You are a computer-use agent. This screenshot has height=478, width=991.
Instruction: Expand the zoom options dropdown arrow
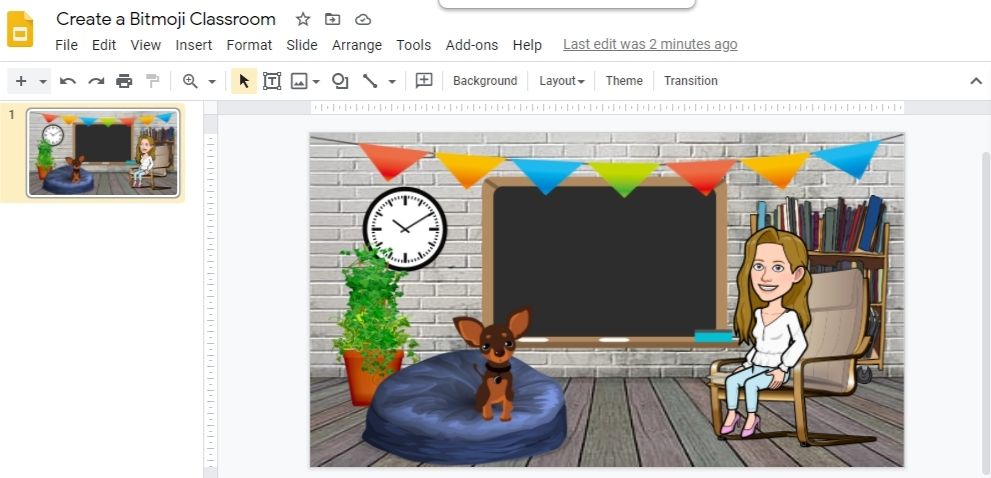[x=212, y=82]
